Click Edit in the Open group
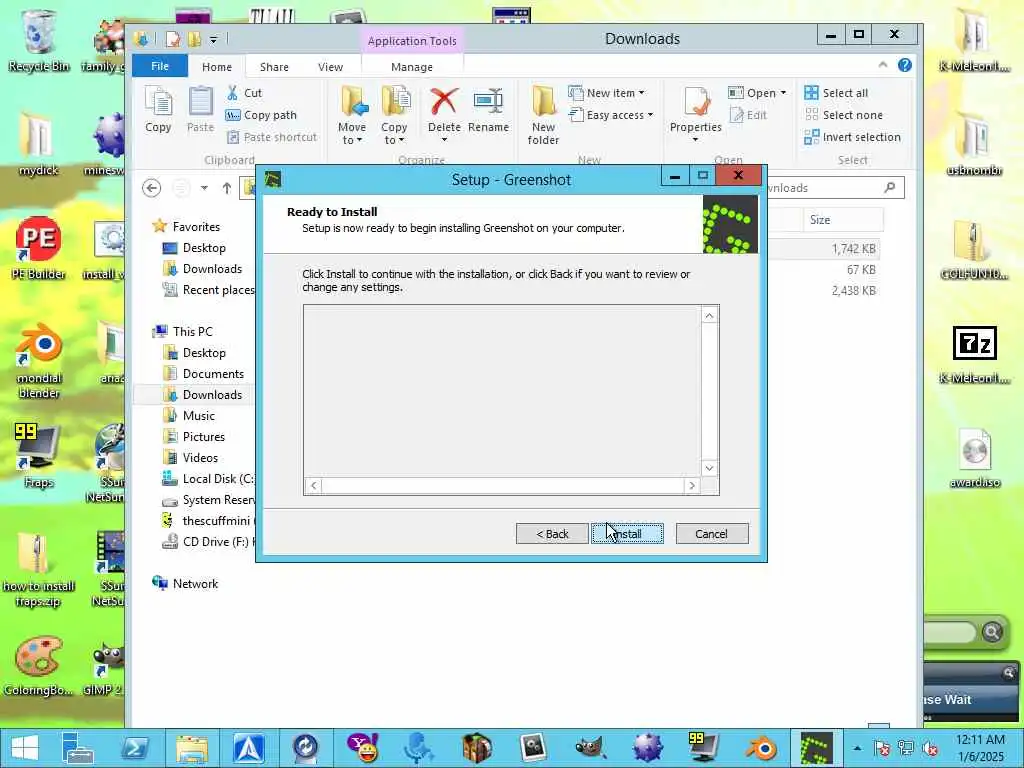The width and height of the screenshot is (1024, 768). pyautogui.click(x=748, y=115)
